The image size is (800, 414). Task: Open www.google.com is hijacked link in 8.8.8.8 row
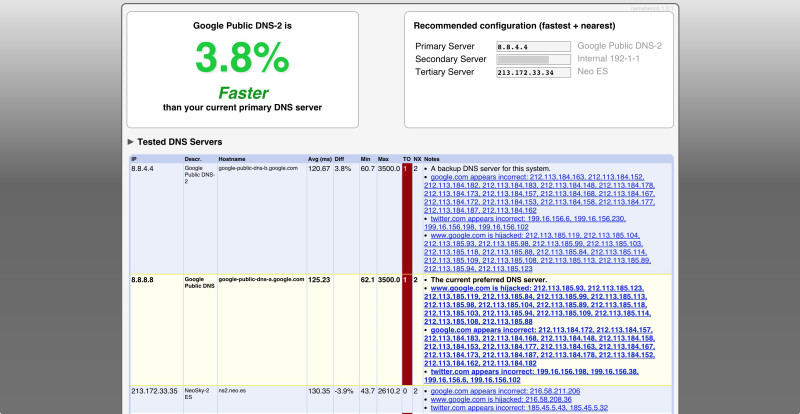[x=537, y=305]
